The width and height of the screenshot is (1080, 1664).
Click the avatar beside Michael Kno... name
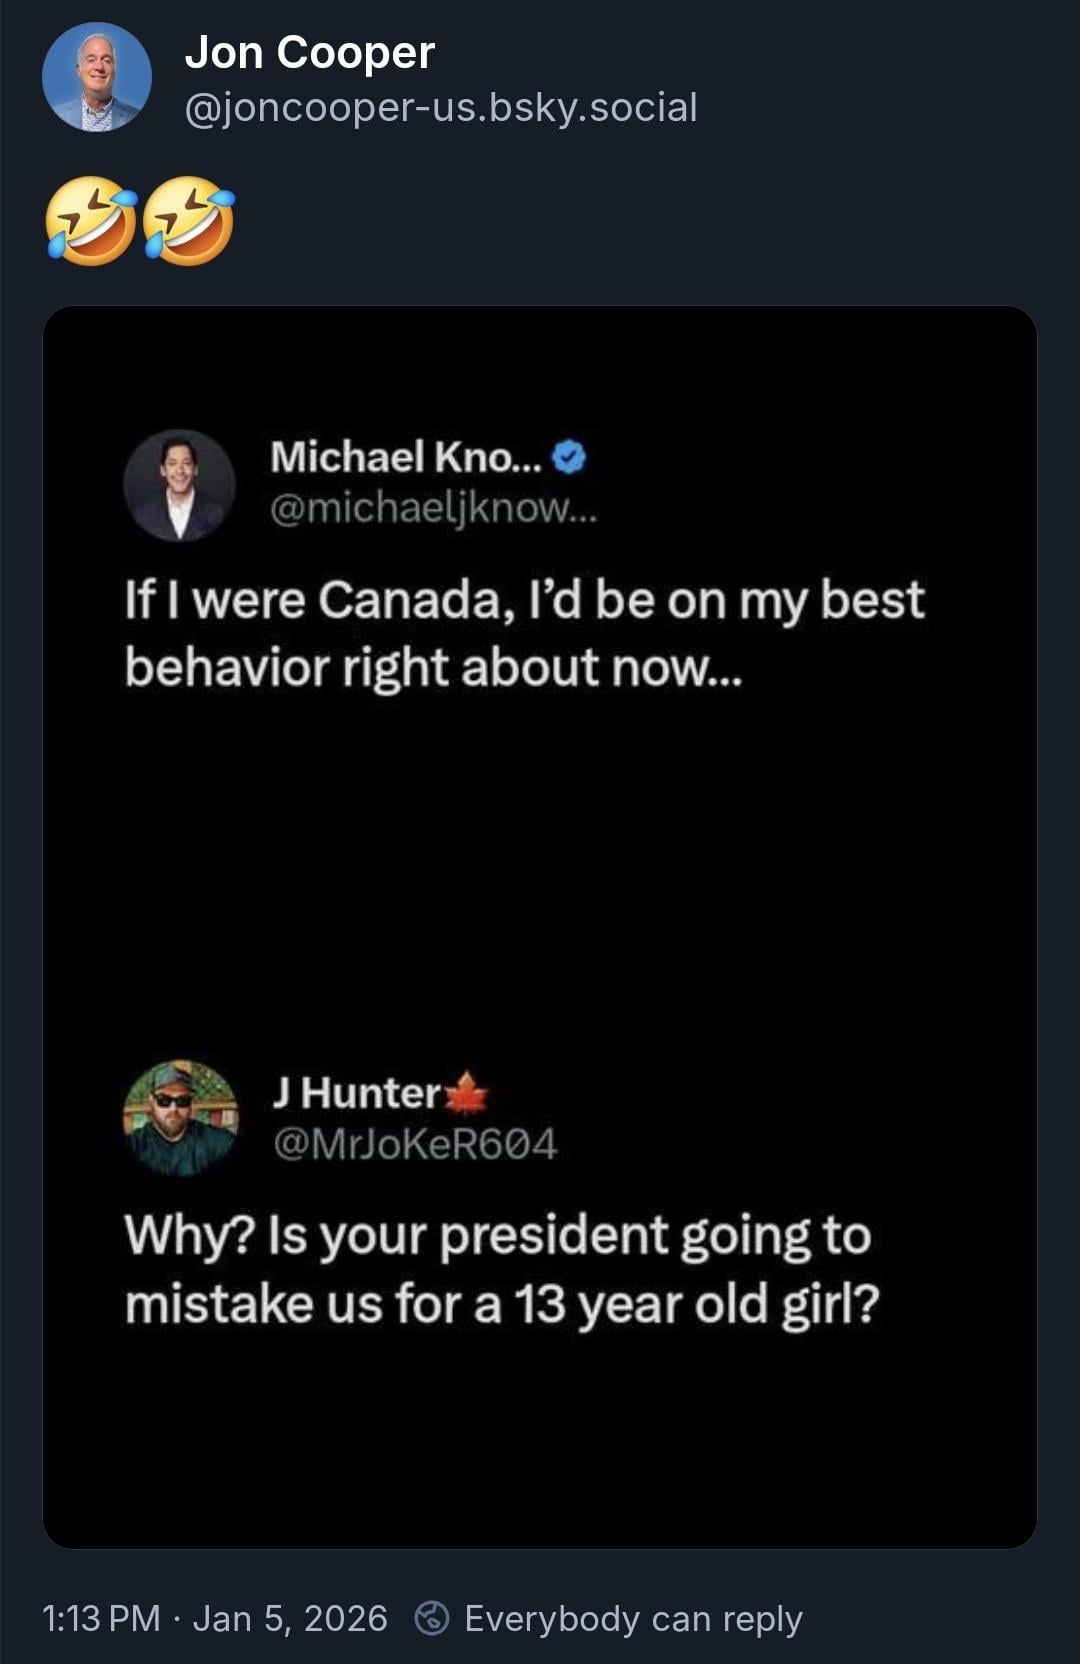[179, 485]
